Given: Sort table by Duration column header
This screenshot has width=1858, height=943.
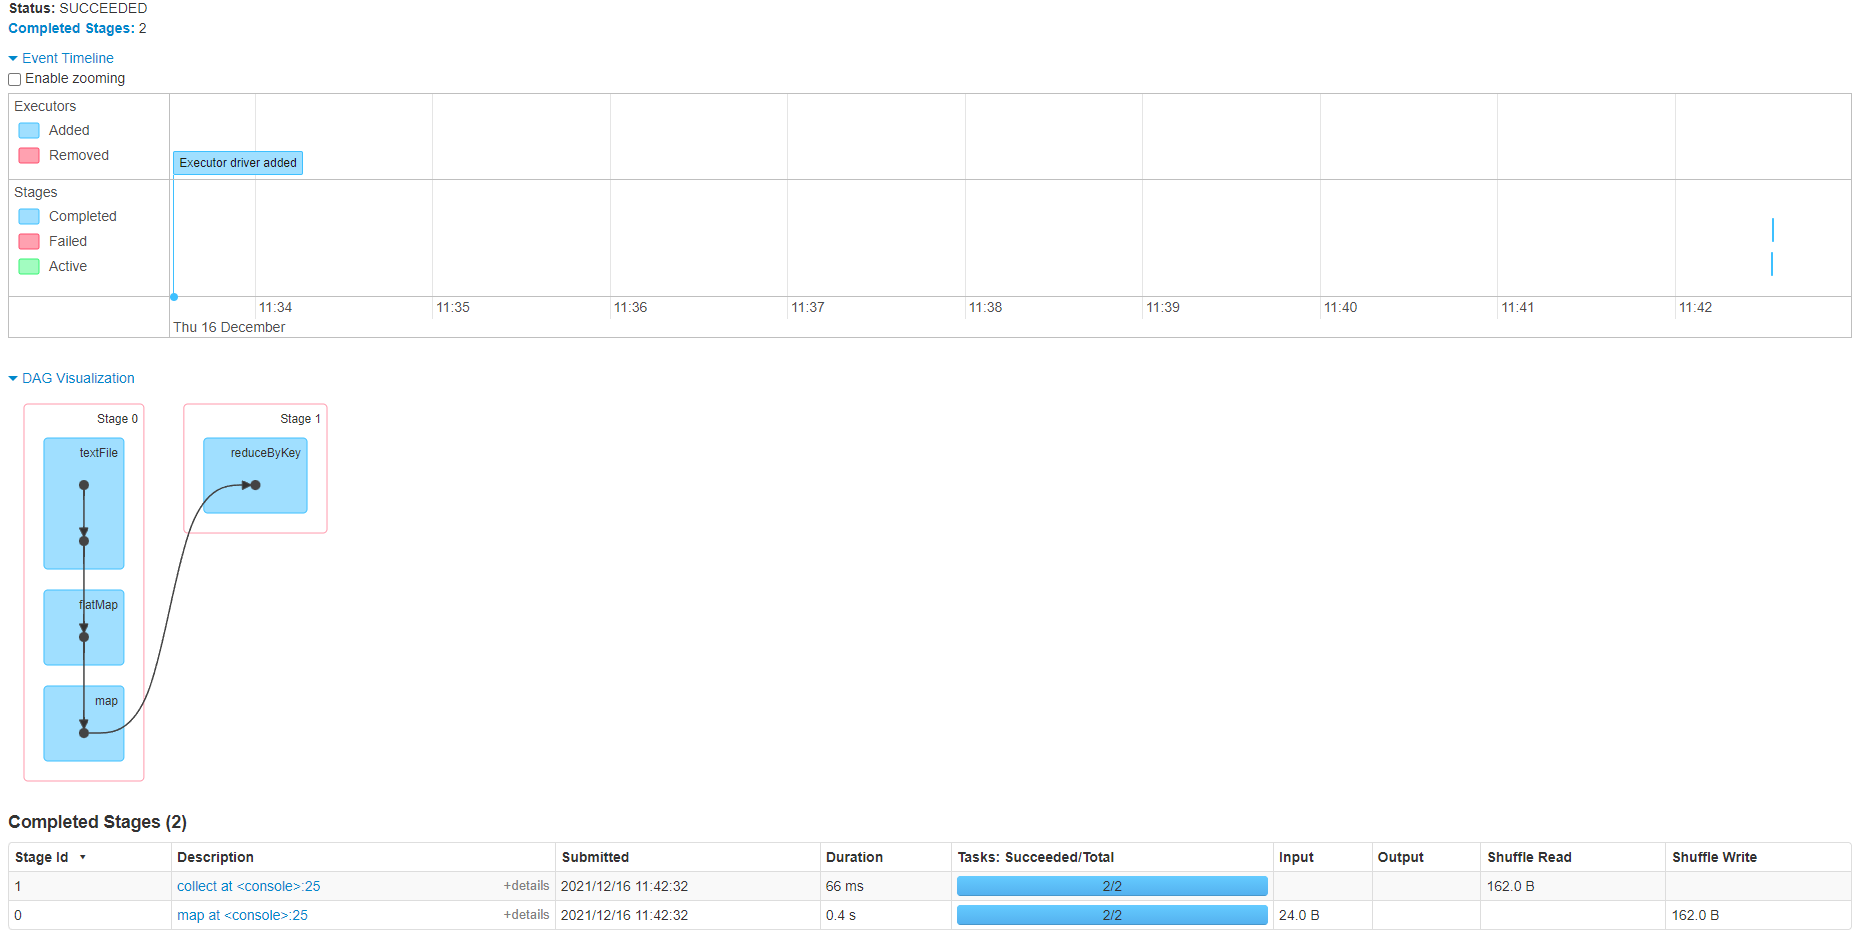Looking at the screenshot, I should pos(854,857).
